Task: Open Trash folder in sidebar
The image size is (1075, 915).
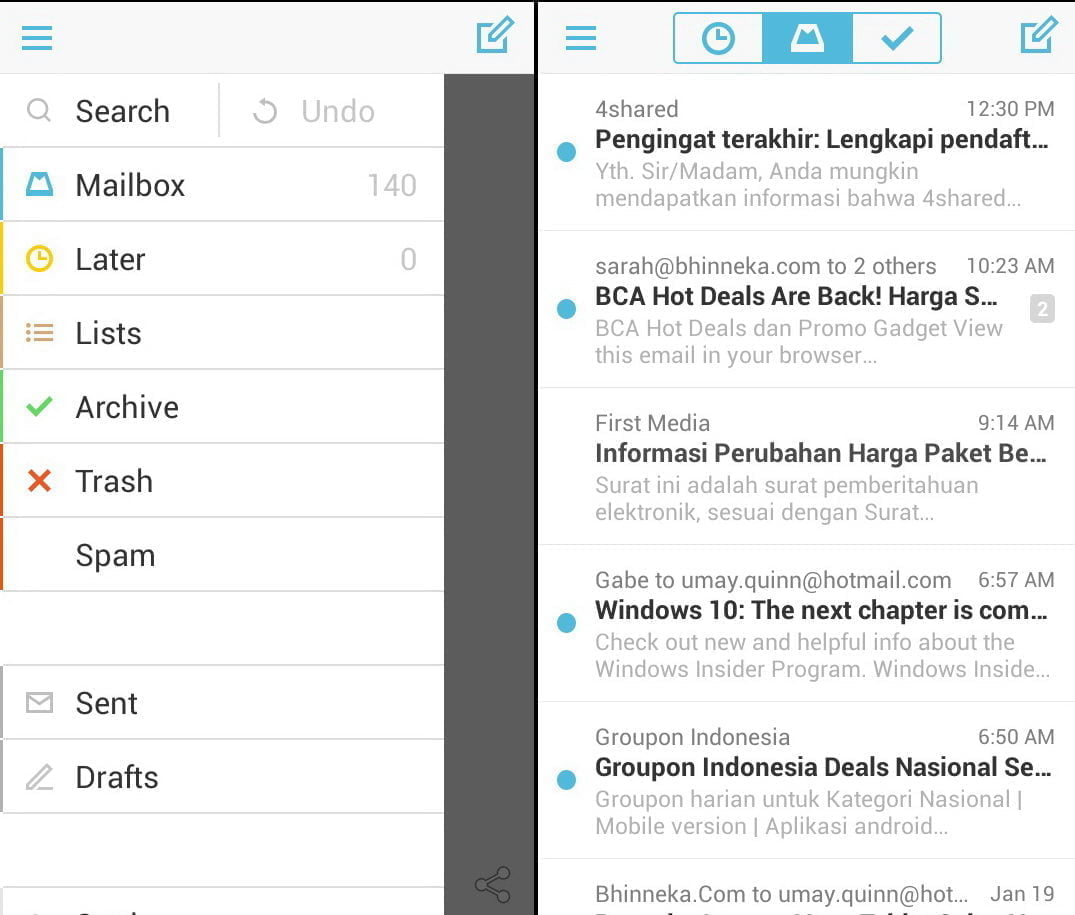Action: 222,481
